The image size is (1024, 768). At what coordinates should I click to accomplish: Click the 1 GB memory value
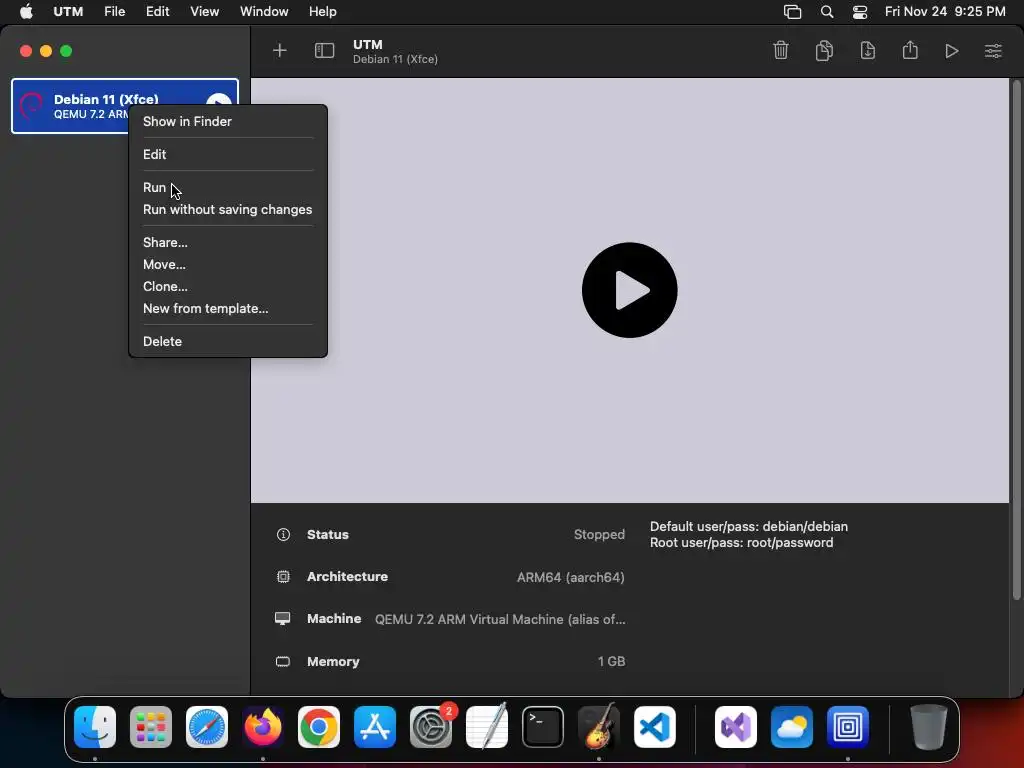tap(611, 662)
